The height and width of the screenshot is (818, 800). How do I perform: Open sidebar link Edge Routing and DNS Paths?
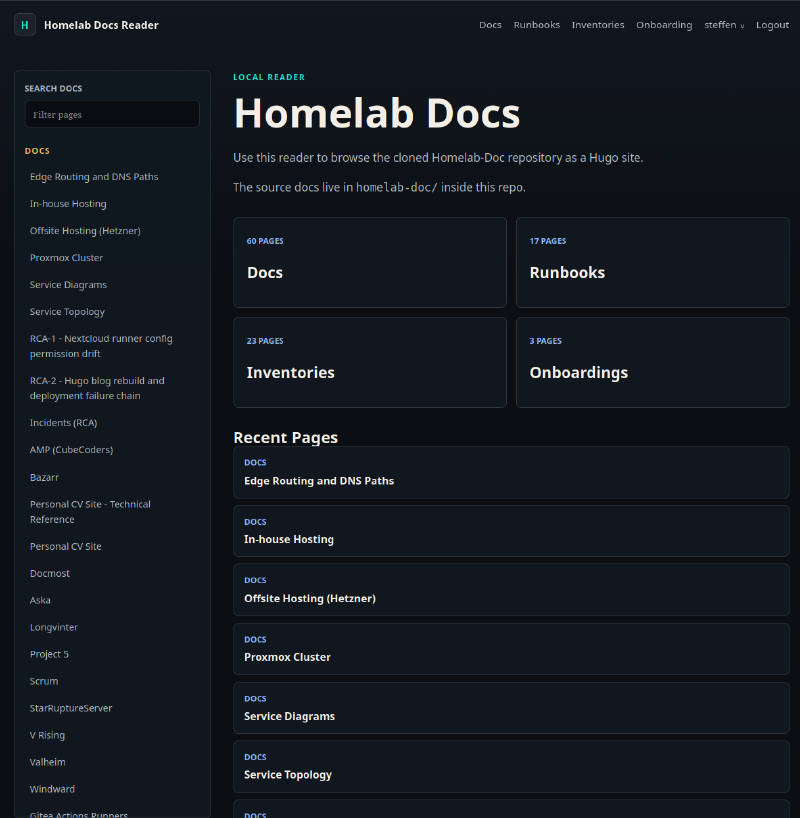pyautogui.click(x=94, y=177)
